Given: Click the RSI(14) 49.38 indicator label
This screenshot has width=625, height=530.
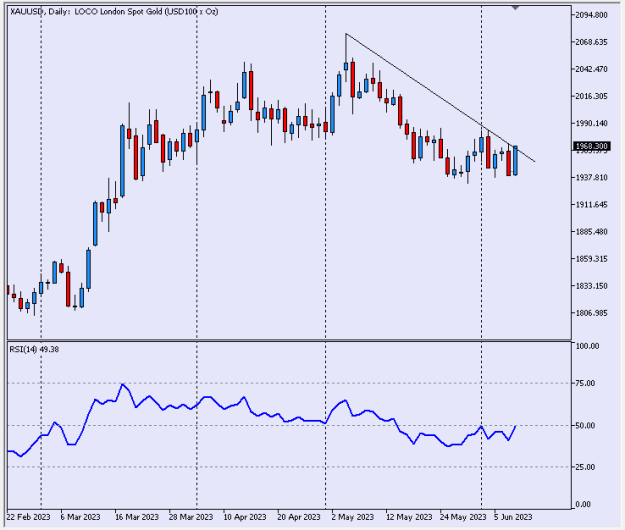Looking at the screenshot, I should tap(34, 349).
